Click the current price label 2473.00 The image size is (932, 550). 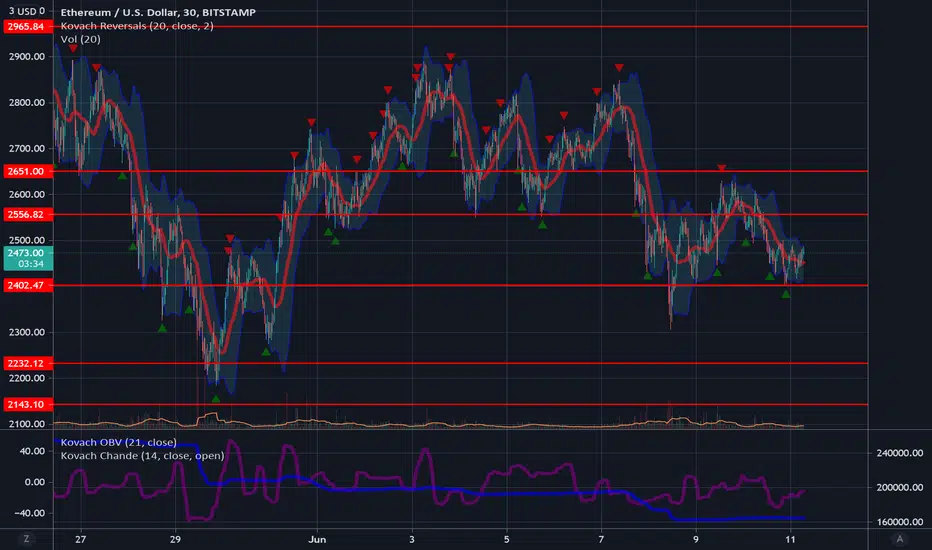click(x=26, y=253)
